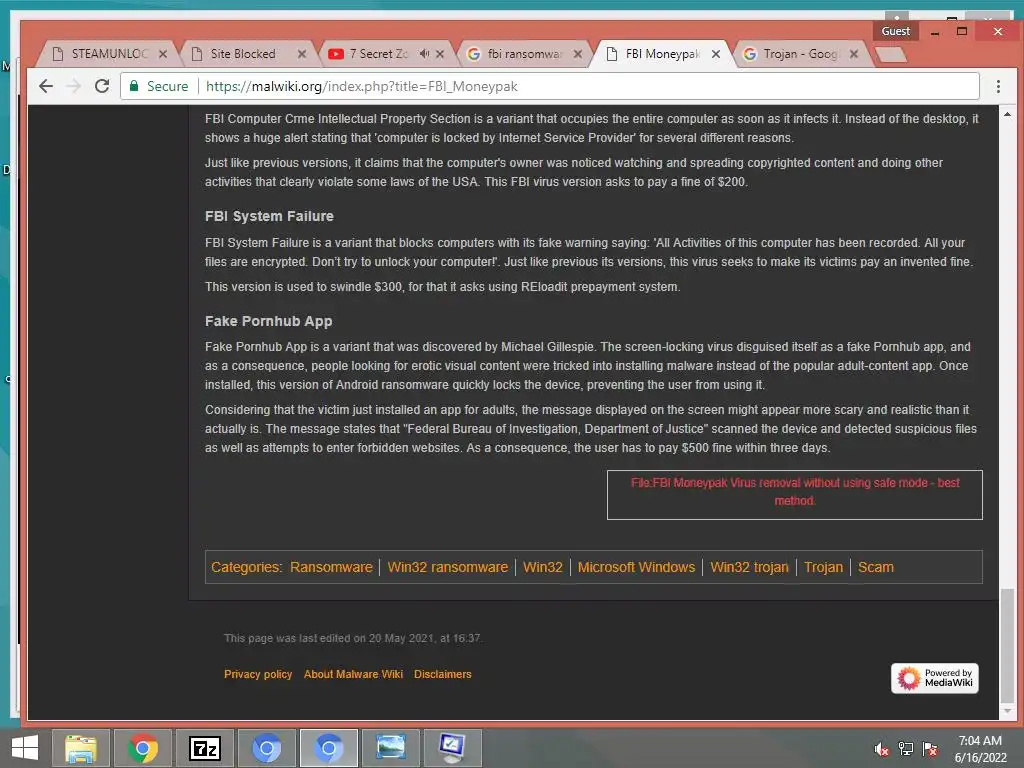
Task: Switch to the STEAMUNLOCKED tab
Action: pos(108,54)
